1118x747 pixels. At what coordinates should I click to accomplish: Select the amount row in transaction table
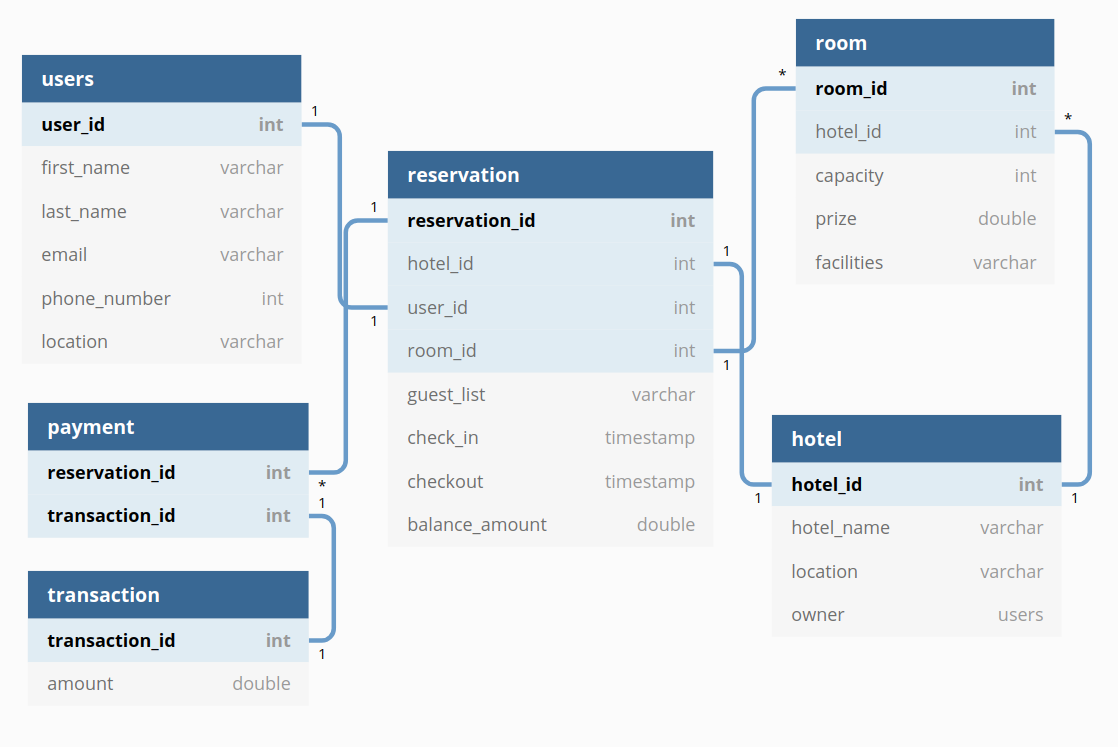tap(168, 684)
